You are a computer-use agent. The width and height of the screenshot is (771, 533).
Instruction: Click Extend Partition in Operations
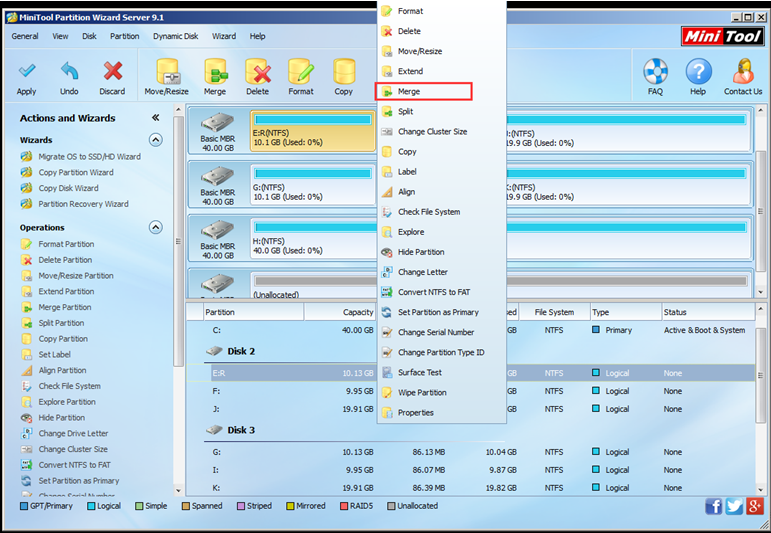pos(66,292)
